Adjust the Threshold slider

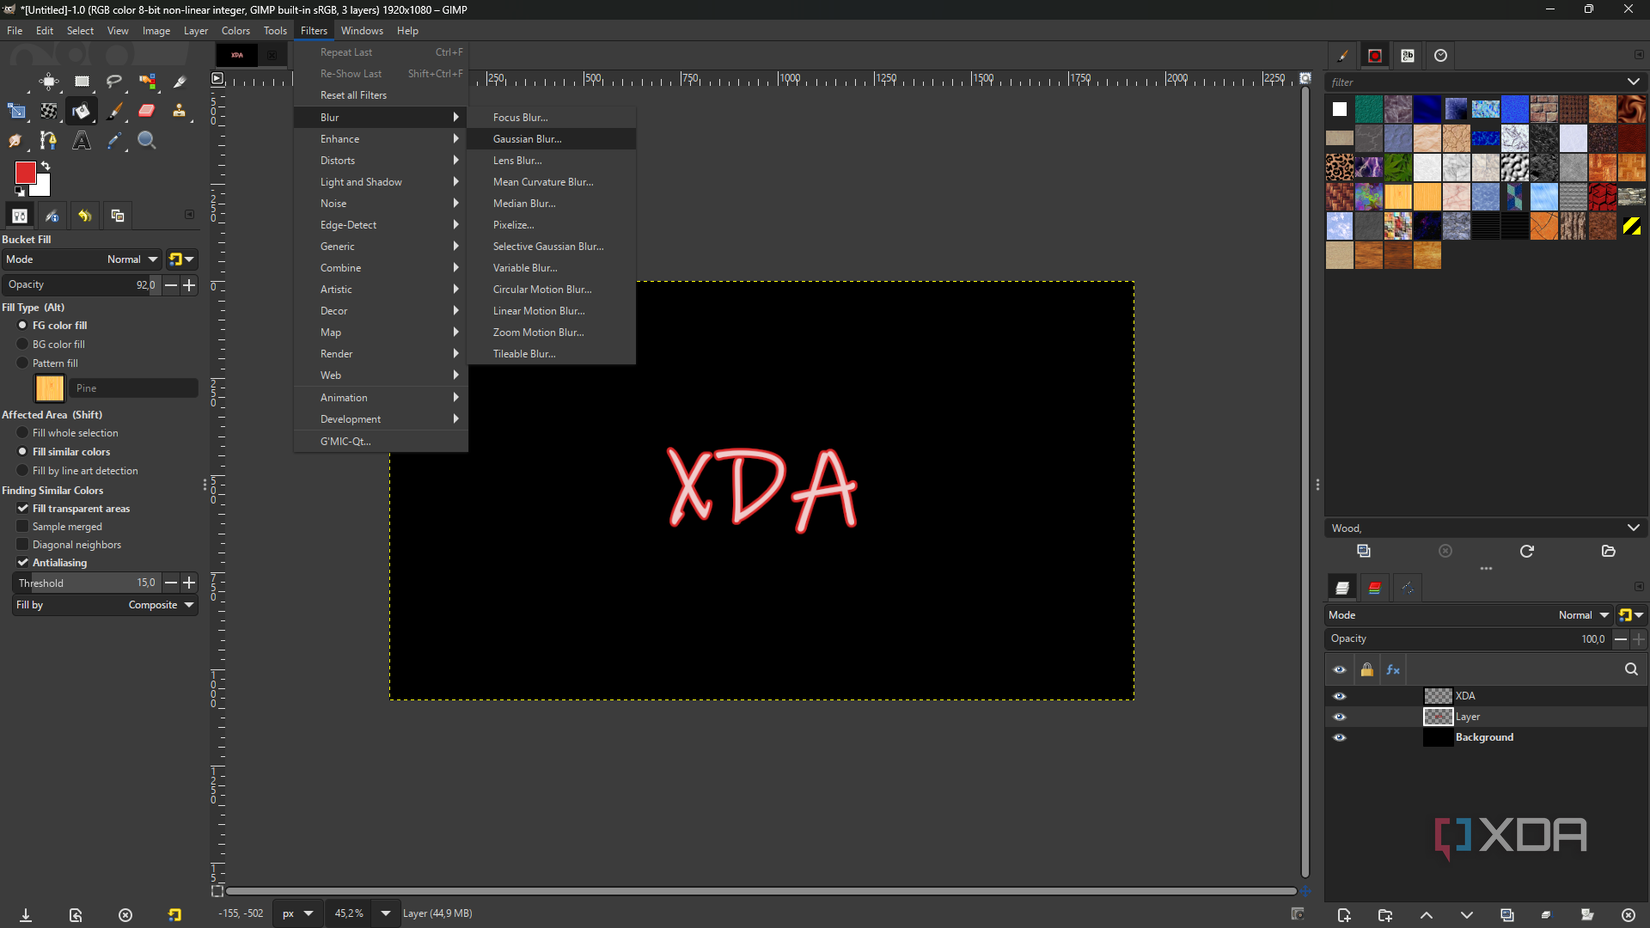point(86,583)
